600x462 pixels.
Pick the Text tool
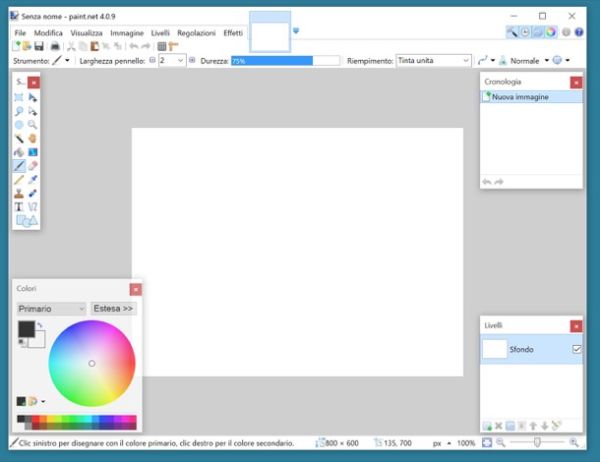point(20,206)
